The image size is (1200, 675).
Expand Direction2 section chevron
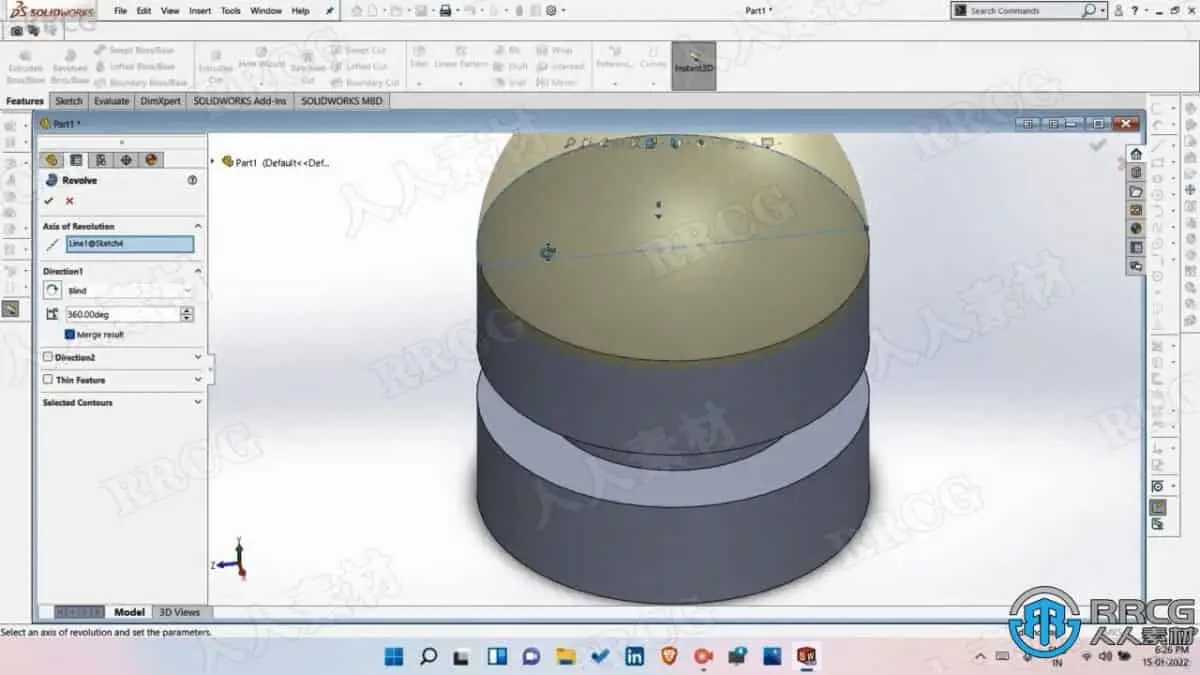point(197,357)
